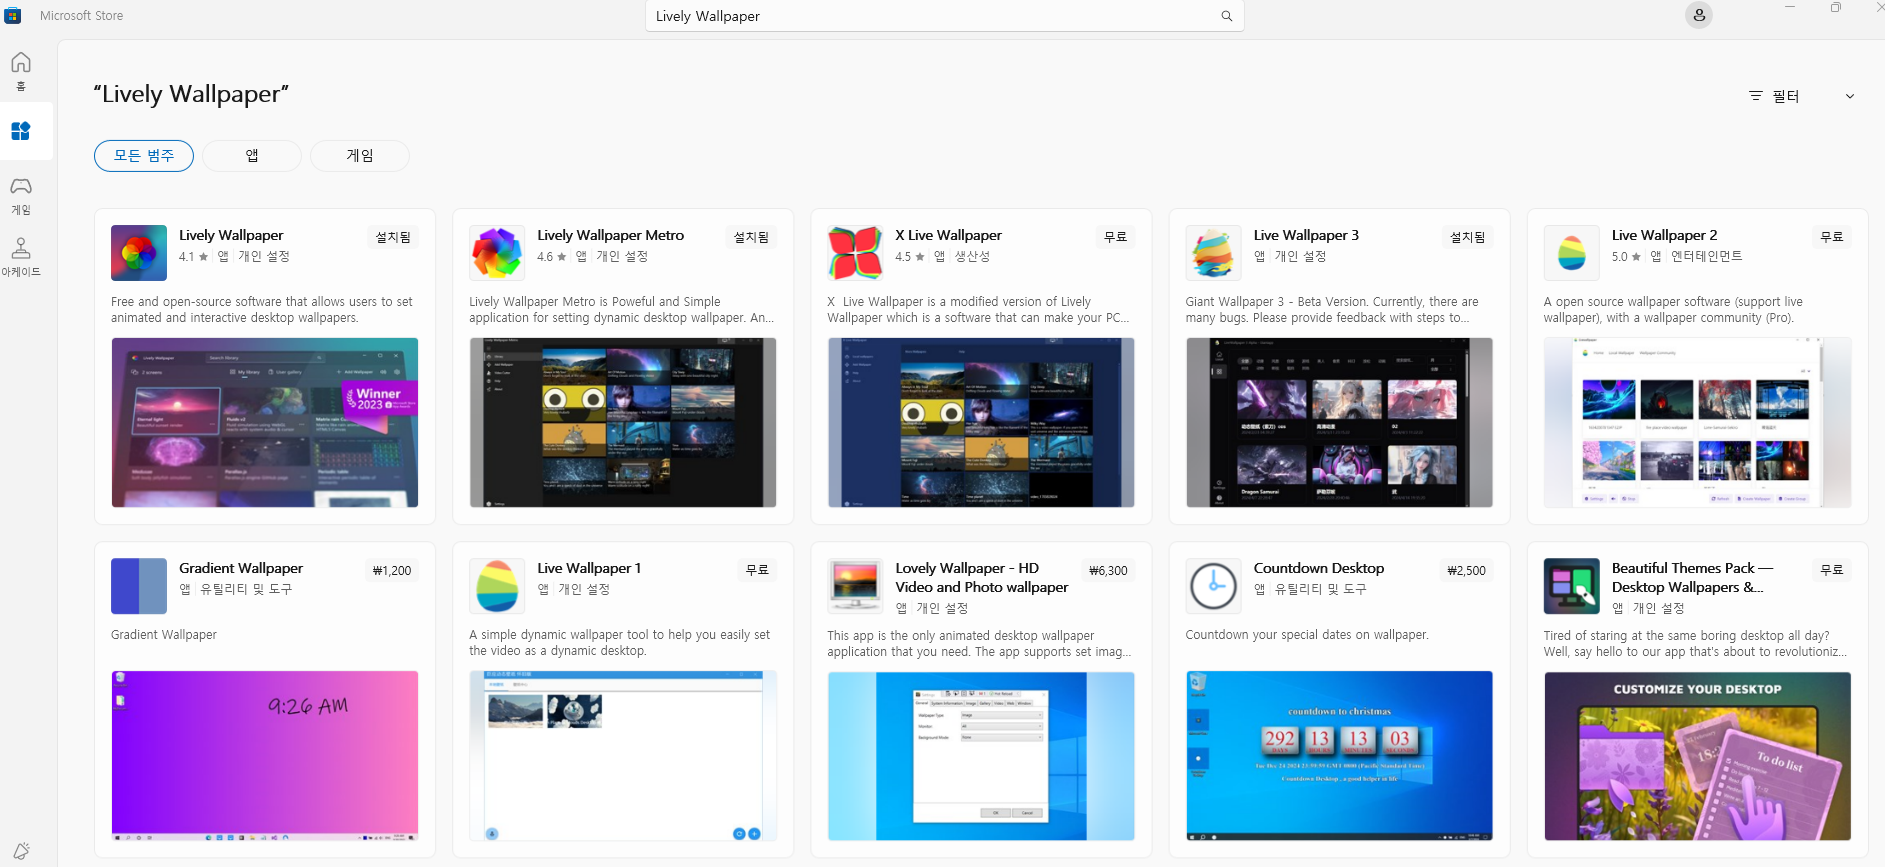Click the X Live Wallpaper app icon
Image resolution: width=1885 pixels, height=867 pixels.
pos(855,253)
